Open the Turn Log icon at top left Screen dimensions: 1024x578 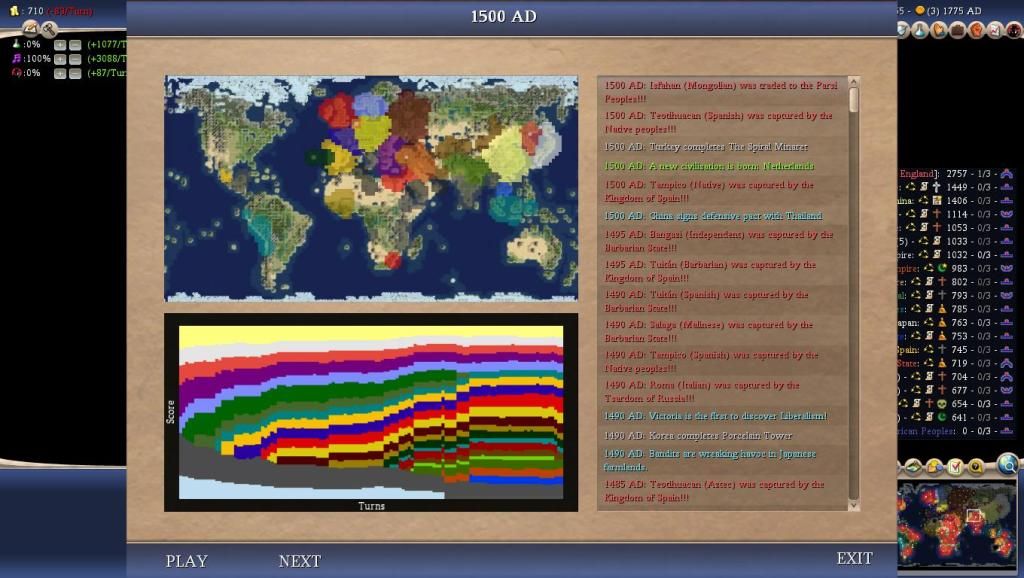coord(30,27)
